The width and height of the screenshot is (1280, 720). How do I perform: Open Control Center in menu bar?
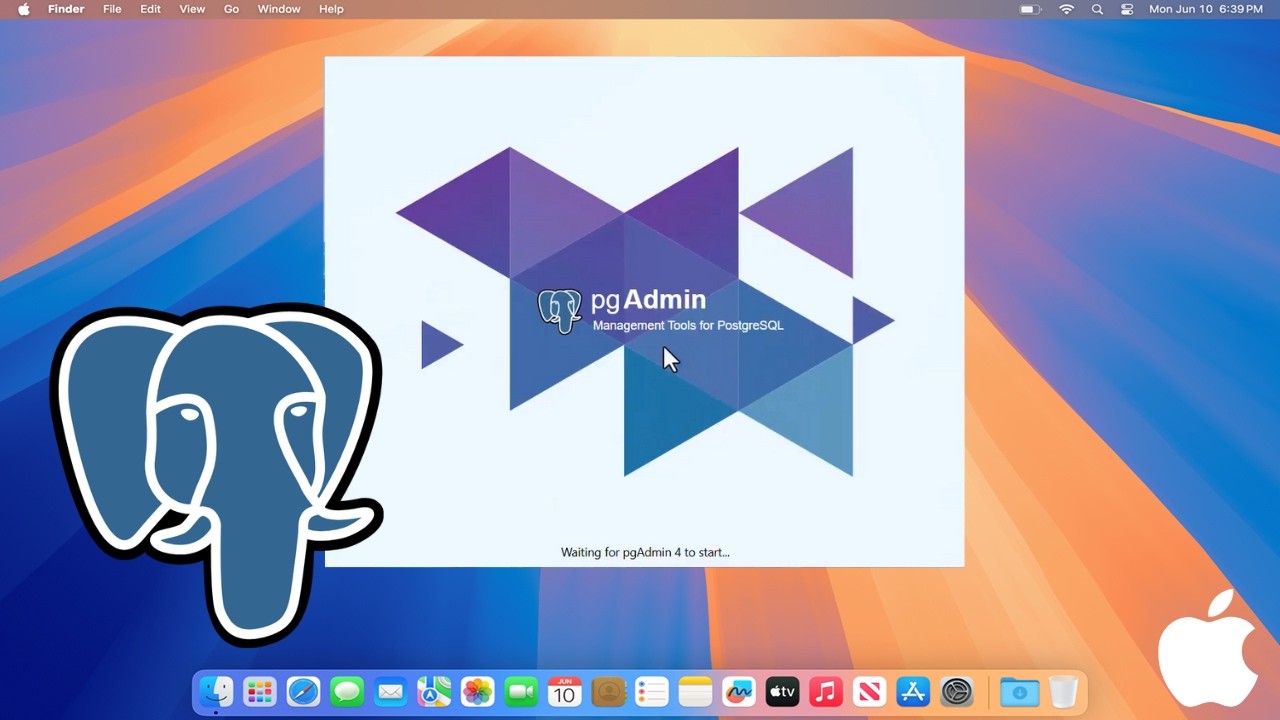[x=1127, y=9]
